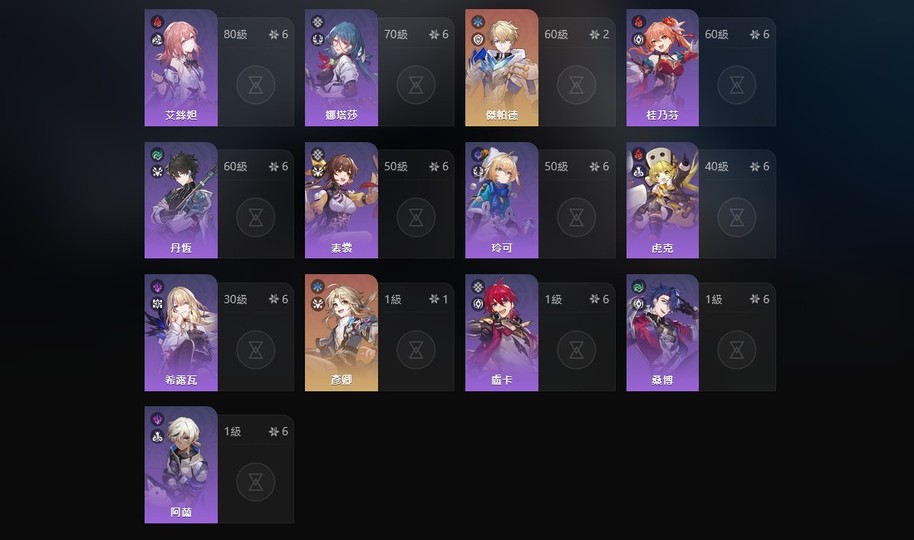The image size is (914, 540).
Task: Click the hourglass slot next to 娜塔莎
Action: [x=416, y=85]
